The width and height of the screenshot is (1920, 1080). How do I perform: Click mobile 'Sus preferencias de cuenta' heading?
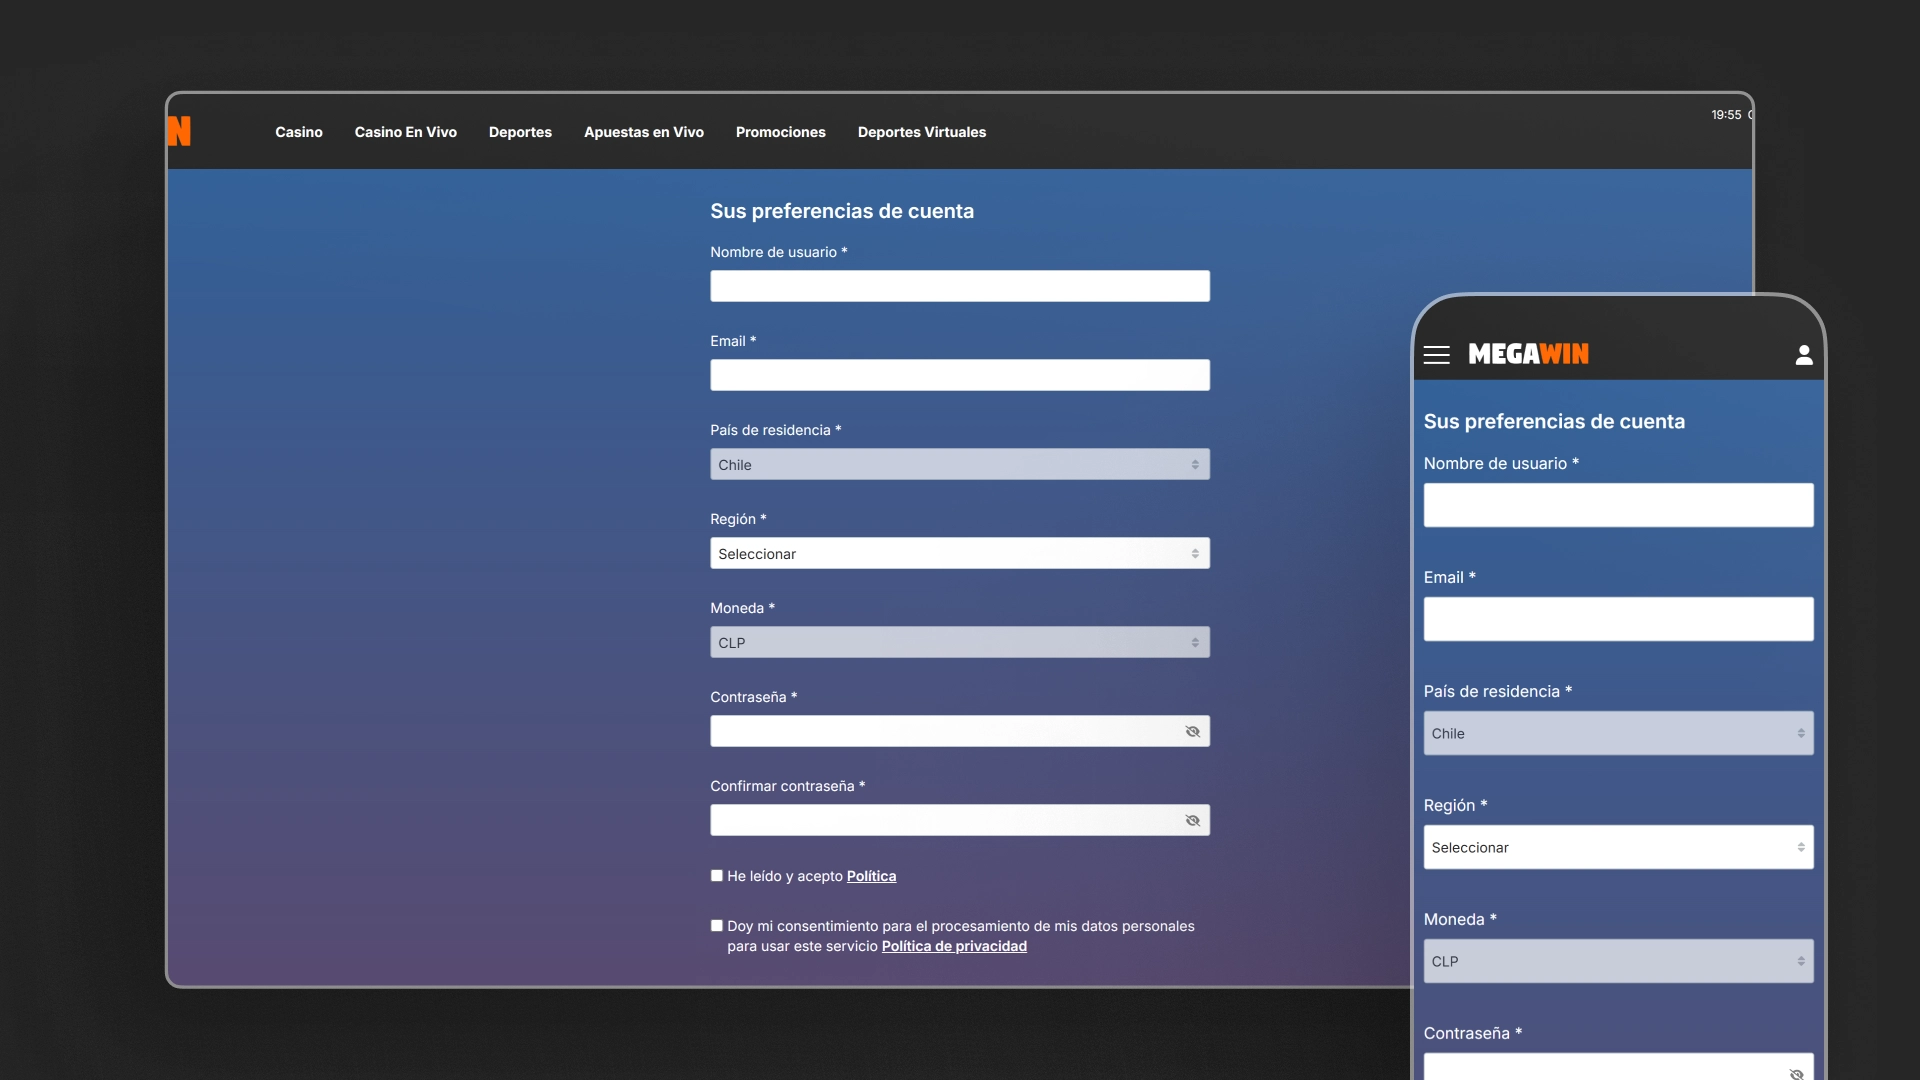pyautogui.click(x=1554, y=422)
